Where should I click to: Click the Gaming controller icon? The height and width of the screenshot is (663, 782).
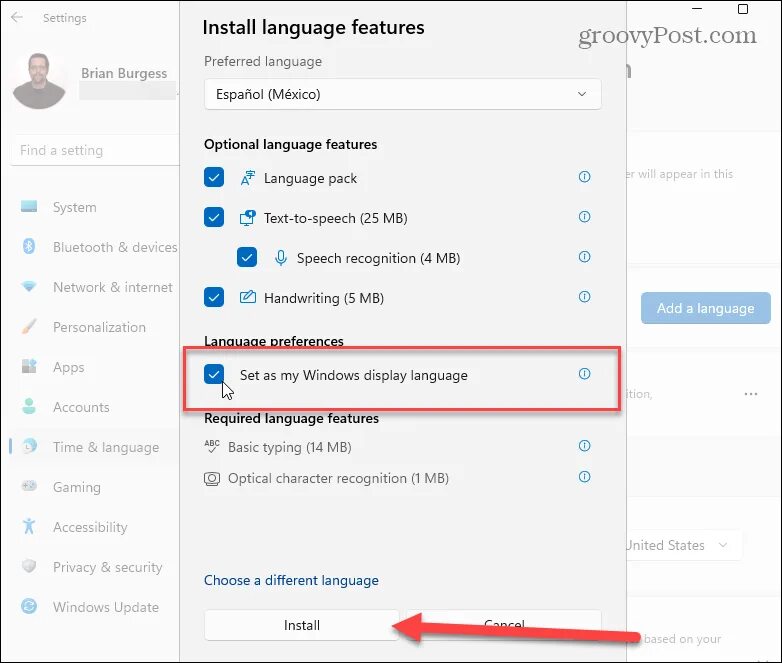29,486
